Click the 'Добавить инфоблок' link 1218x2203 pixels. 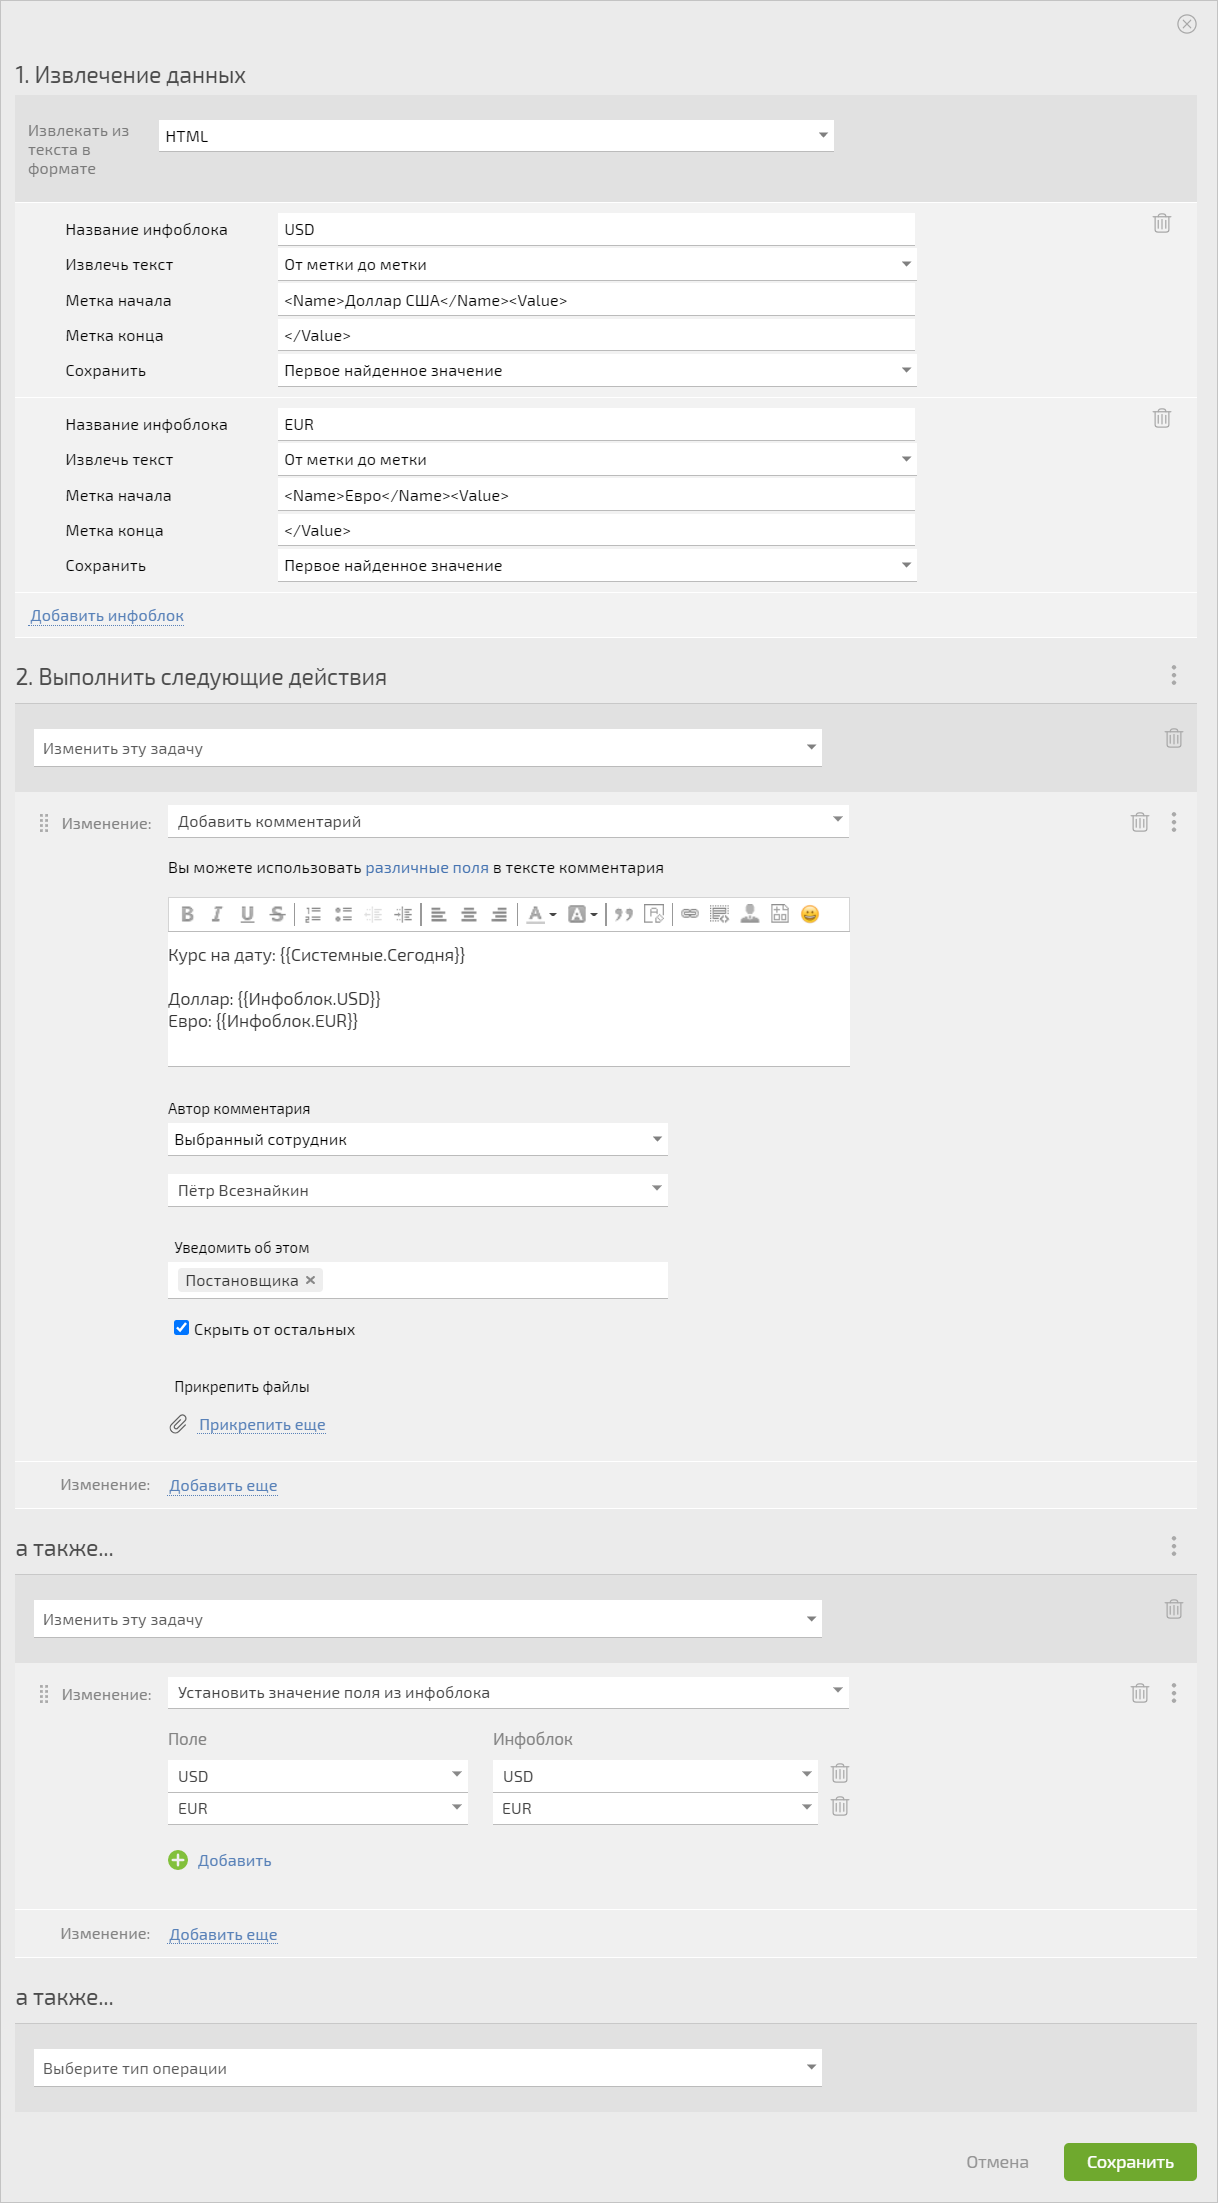pos(107,616)
